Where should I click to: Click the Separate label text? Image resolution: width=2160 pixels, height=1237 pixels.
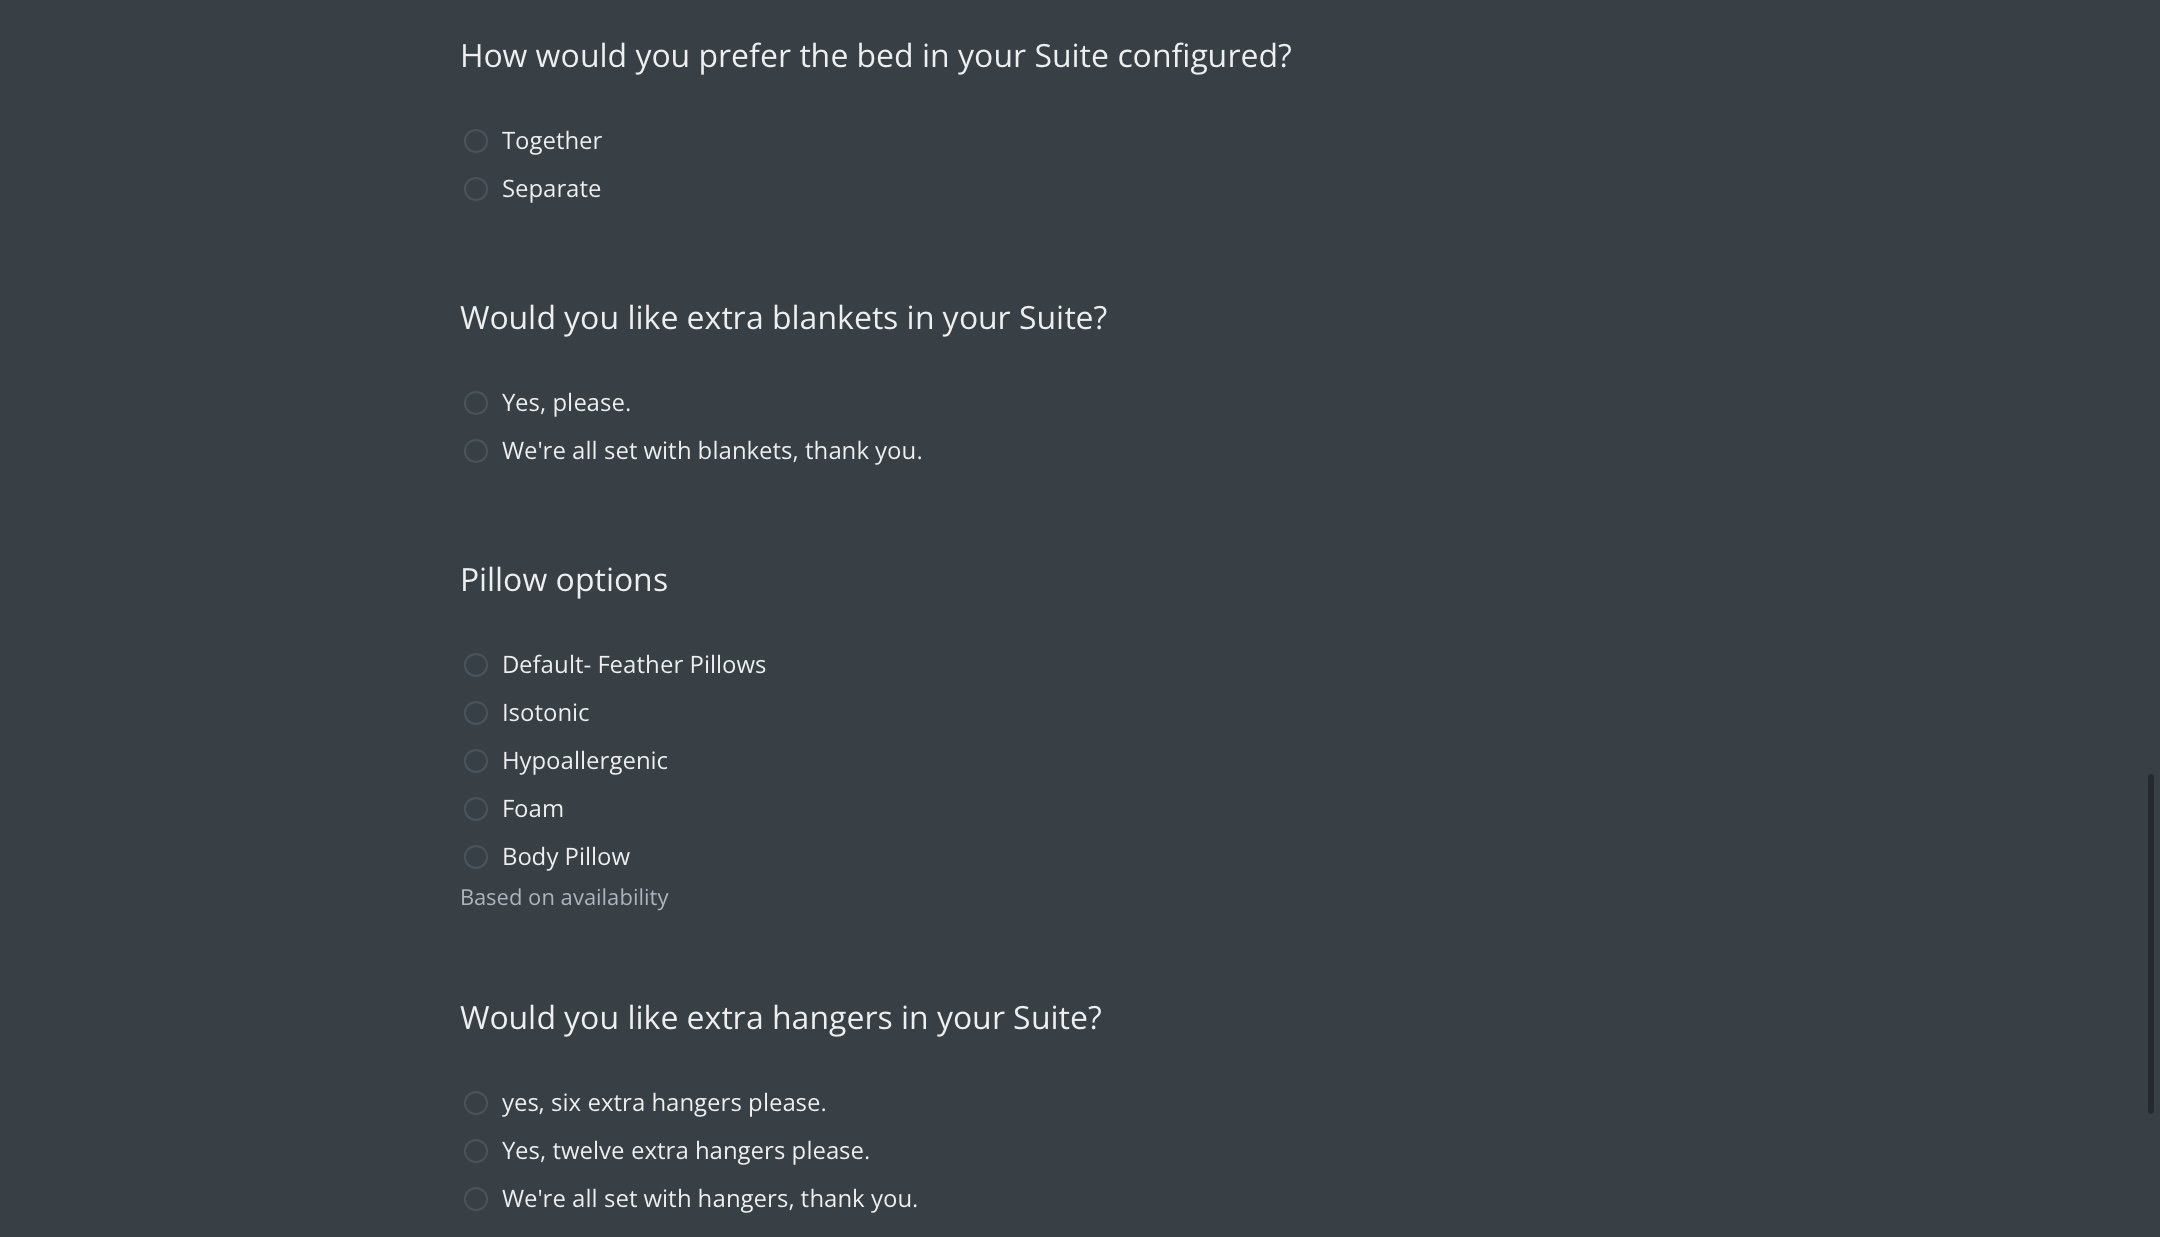pos(551,189)
